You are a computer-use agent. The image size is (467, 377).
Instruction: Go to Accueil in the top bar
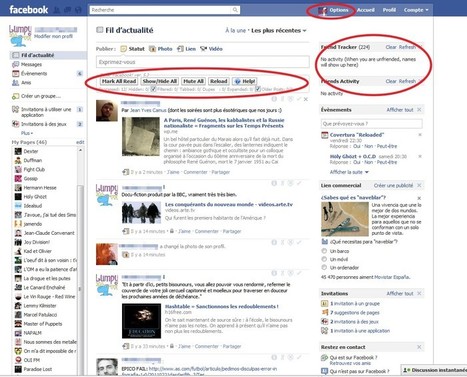pyautogui.click(x=366, y=10)
